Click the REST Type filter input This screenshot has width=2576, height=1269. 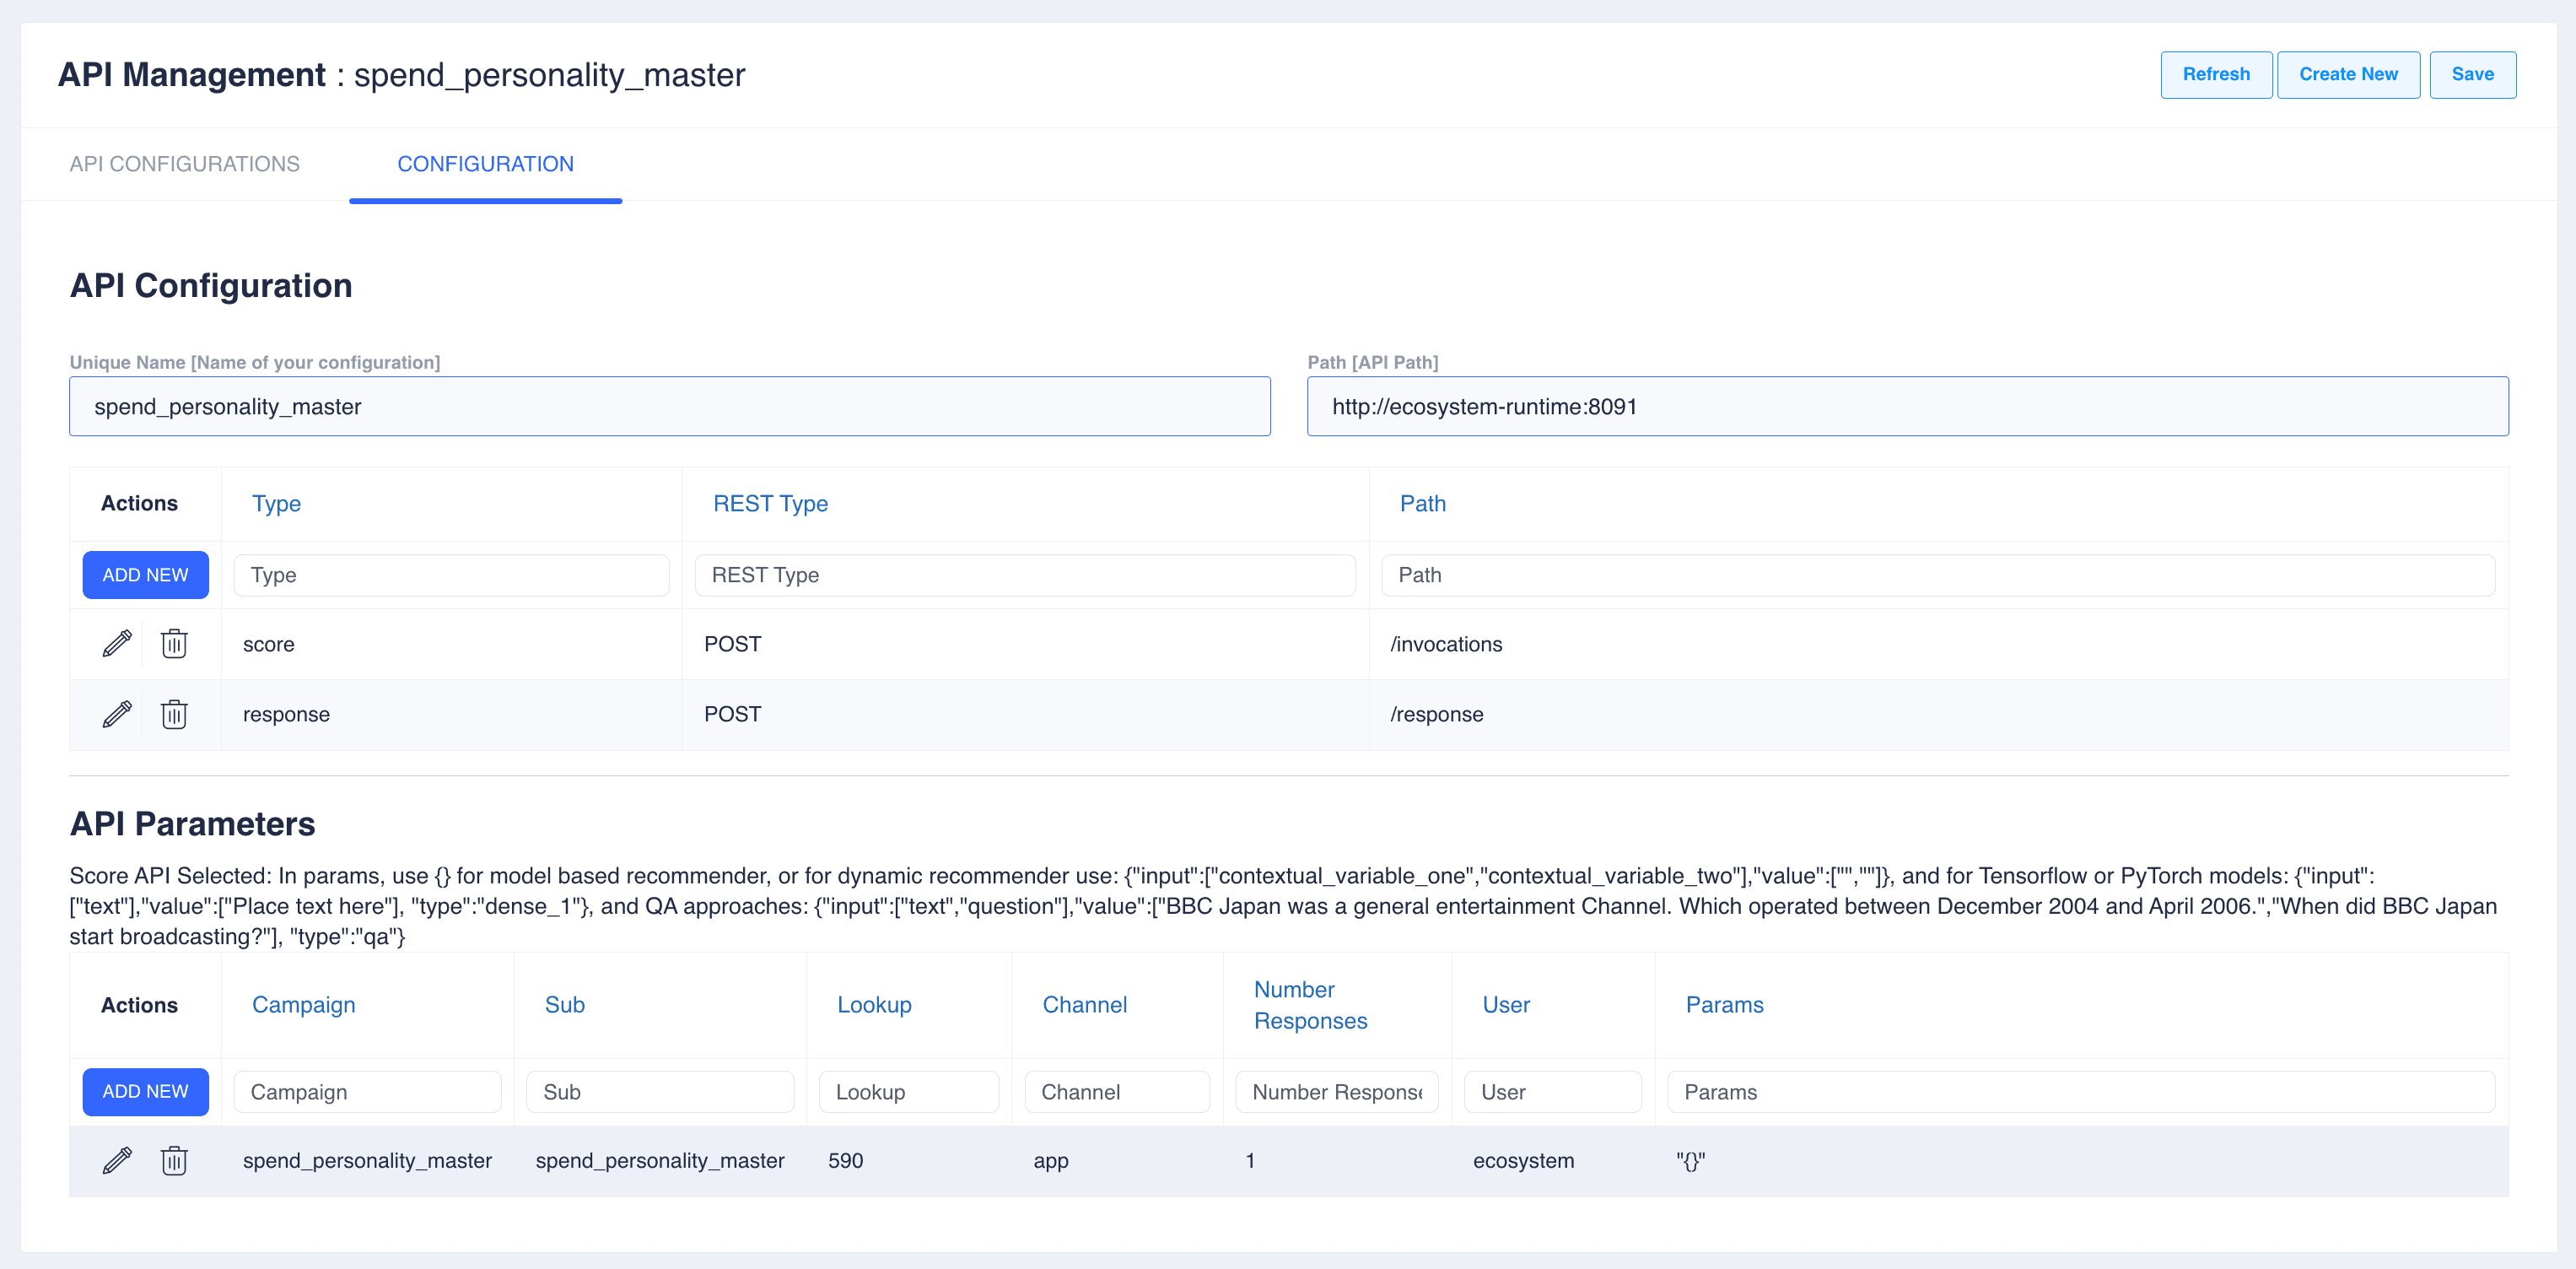click(1024, 575)
